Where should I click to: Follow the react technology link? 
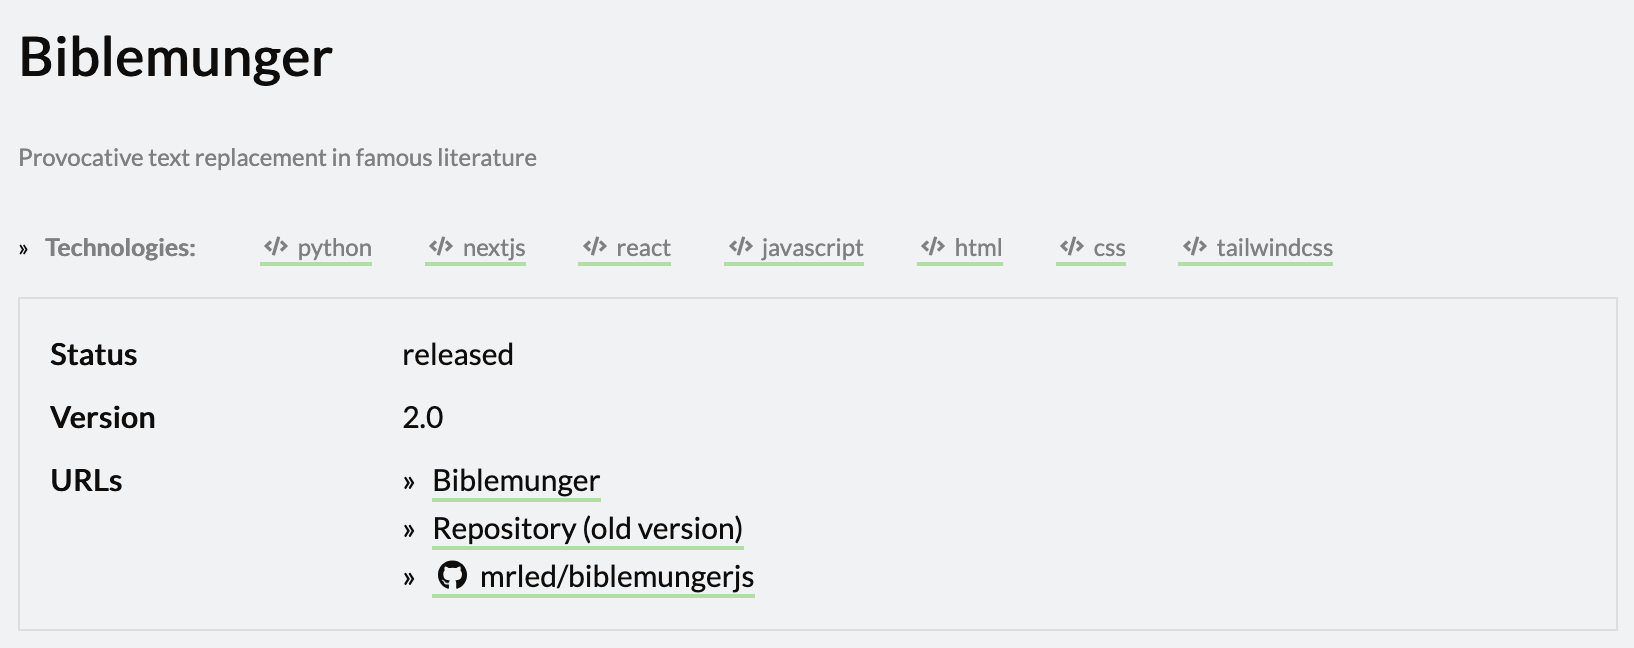click(x=643, y=248)
